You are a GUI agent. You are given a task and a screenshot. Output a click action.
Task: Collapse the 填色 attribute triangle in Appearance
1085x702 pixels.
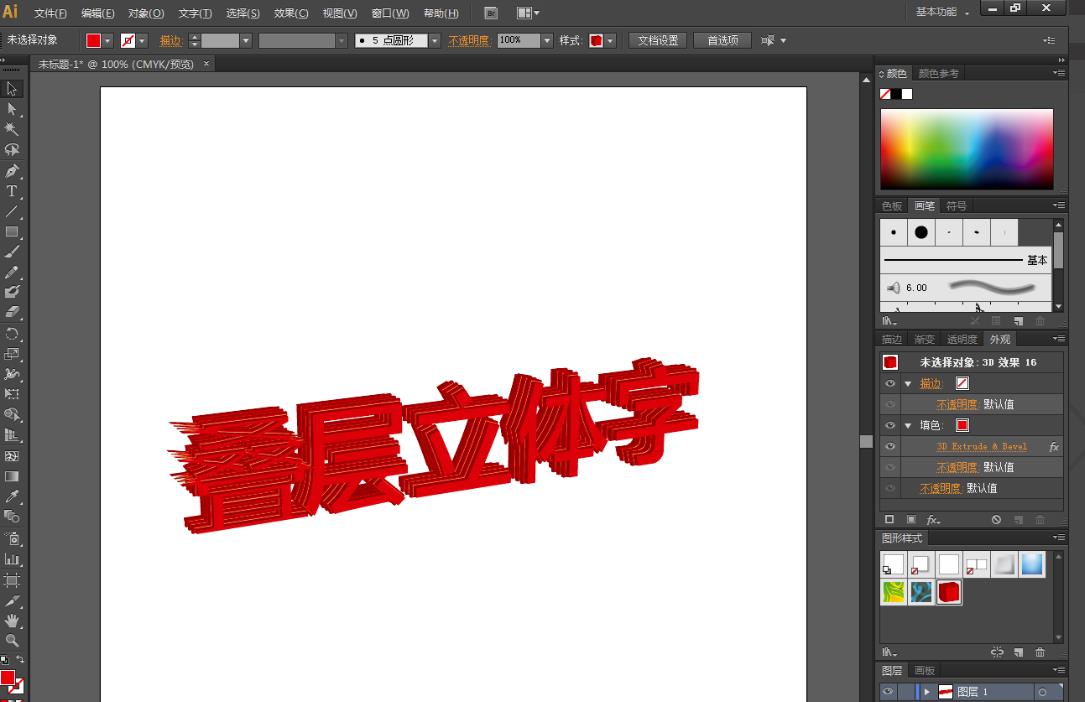pos(908,425)
